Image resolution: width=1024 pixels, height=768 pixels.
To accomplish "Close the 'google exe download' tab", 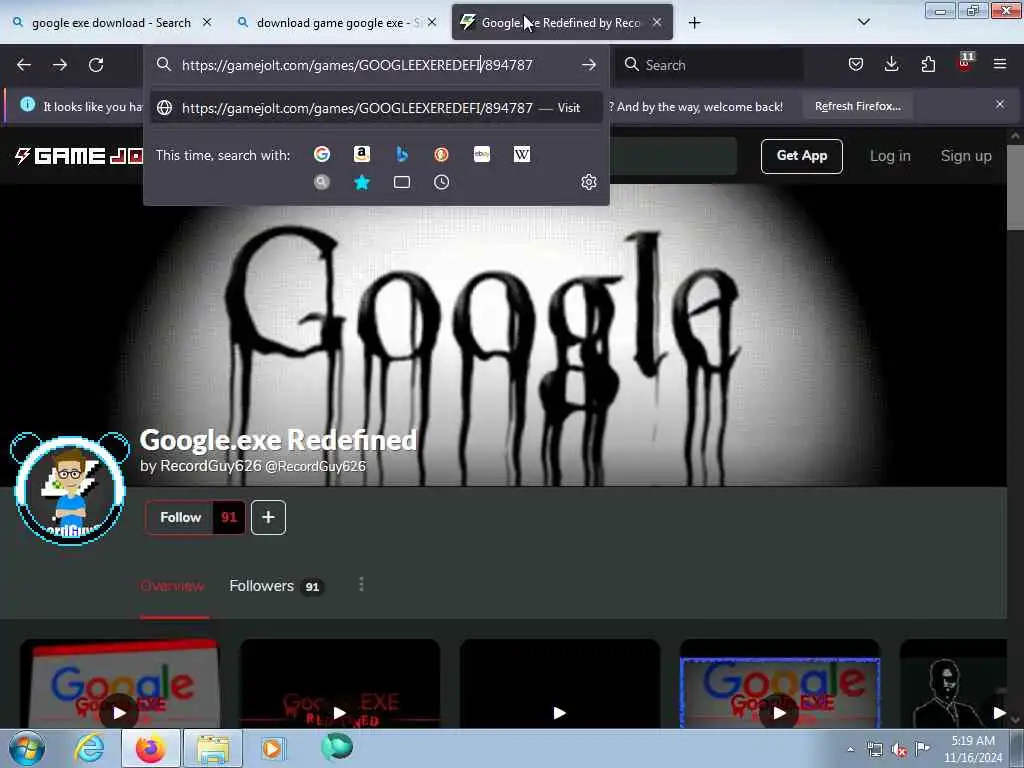I will 207,22.
